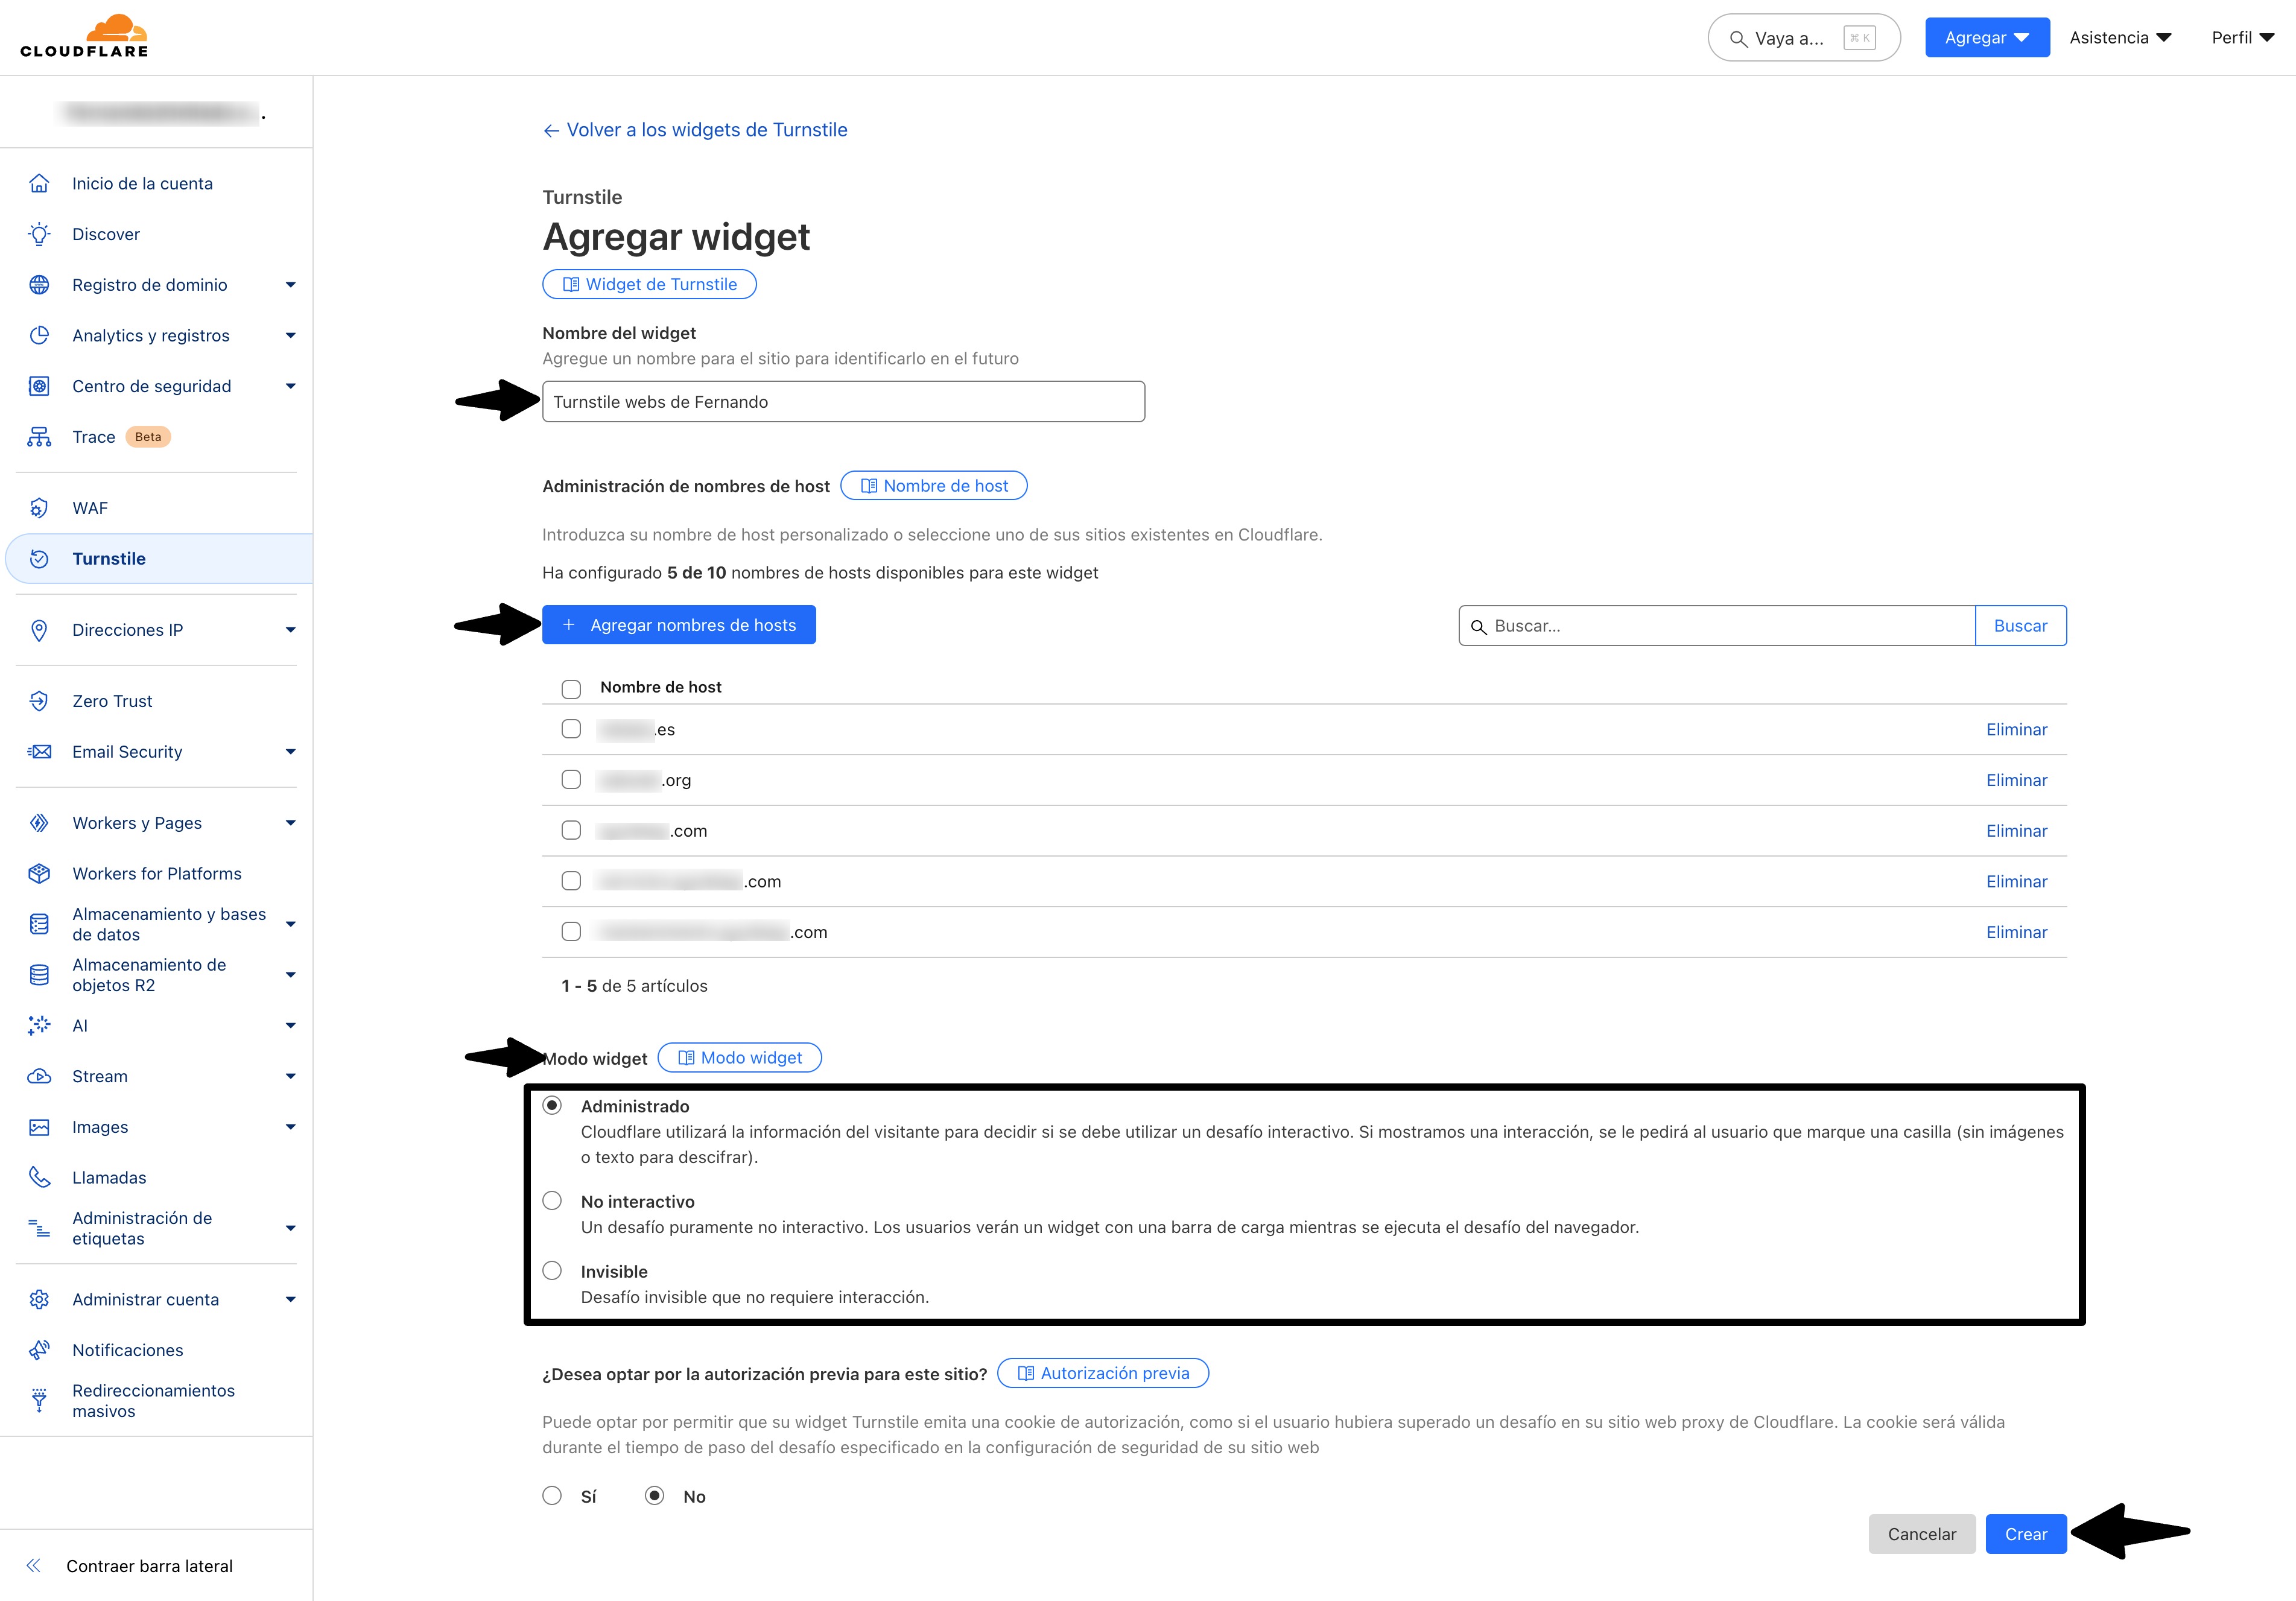Click the Direcciones IP pin icon
This screenshot has width=2296, height=1601.
pyautogui.click(x=39, y=630)
